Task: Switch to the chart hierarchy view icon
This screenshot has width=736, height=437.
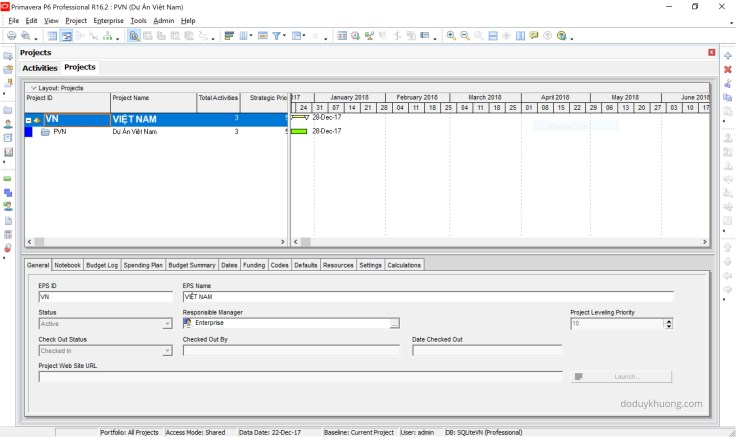Action: pyautogui.click(x=107, y=36)
